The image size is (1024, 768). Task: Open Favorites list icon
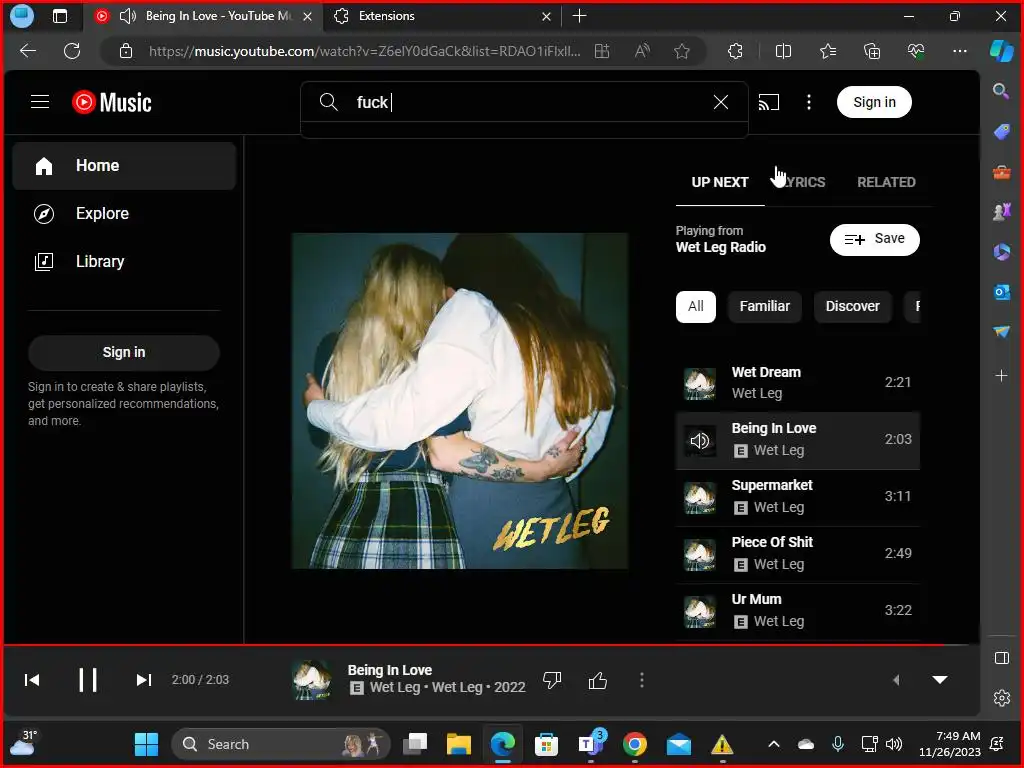click(x=828, y=51)
